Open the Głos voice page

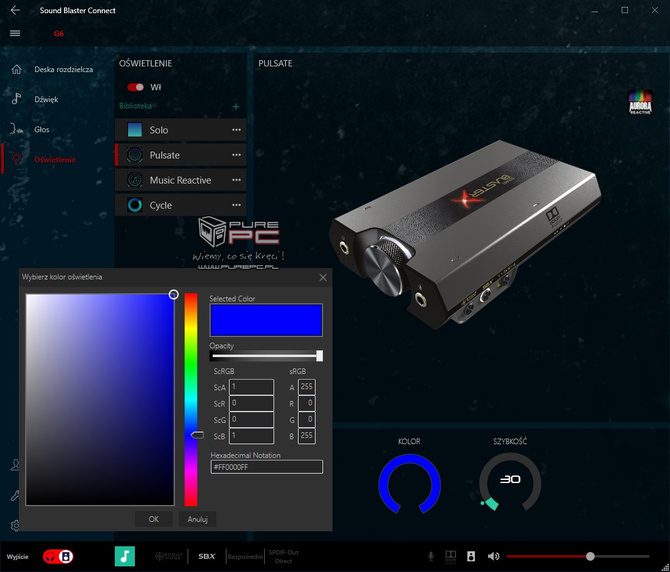click(x=42, y=129)
